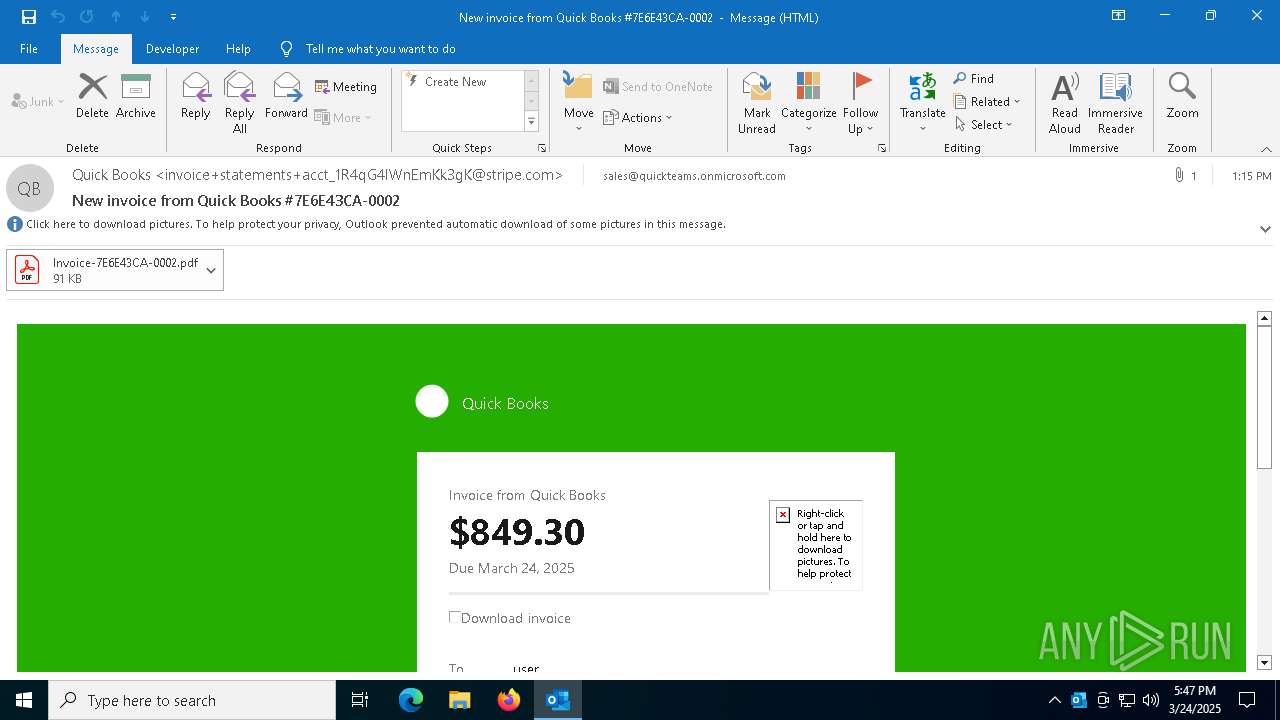Viewport: 1280px width, 720px height.
Task: Click the PDF attachment icon
Action: [27, 270]
